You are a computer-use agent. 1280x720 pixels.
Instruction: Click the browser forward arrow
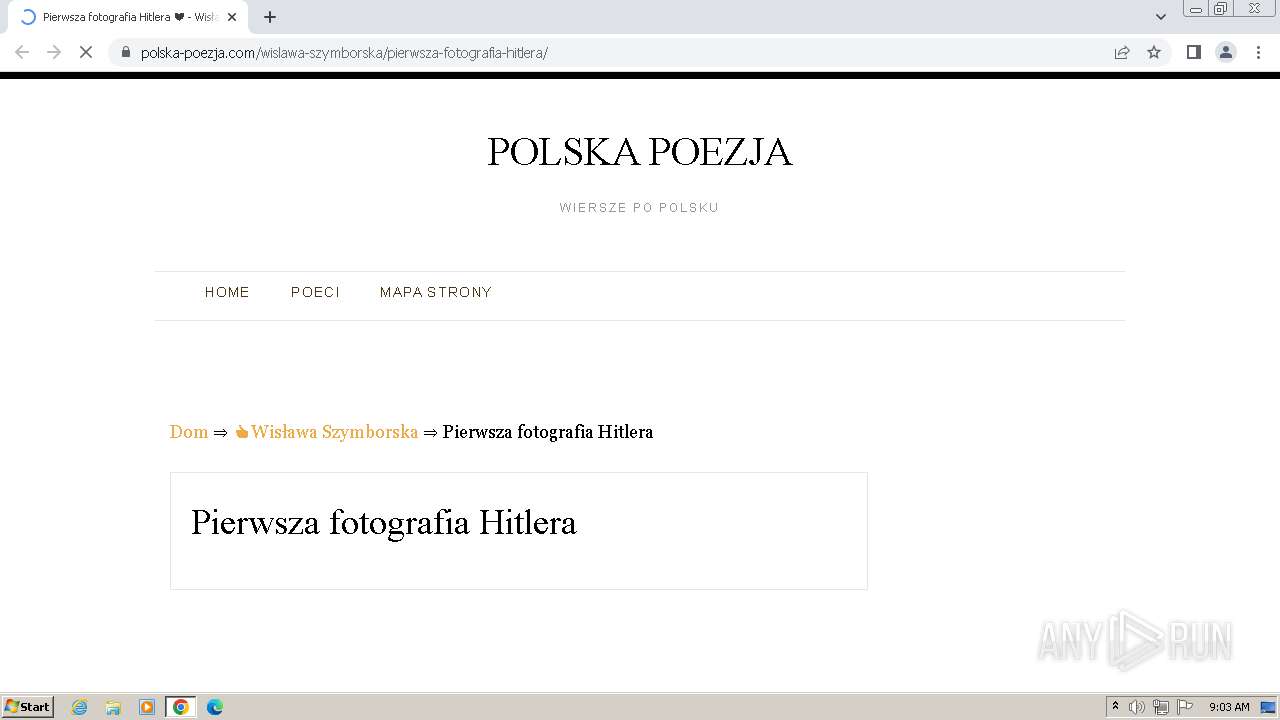point(54,52)
